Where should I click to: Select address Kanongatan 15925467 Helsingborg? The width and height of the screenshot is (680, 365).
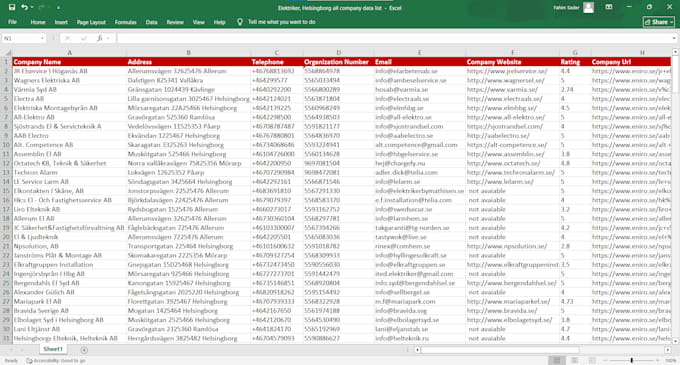[188, 283]
